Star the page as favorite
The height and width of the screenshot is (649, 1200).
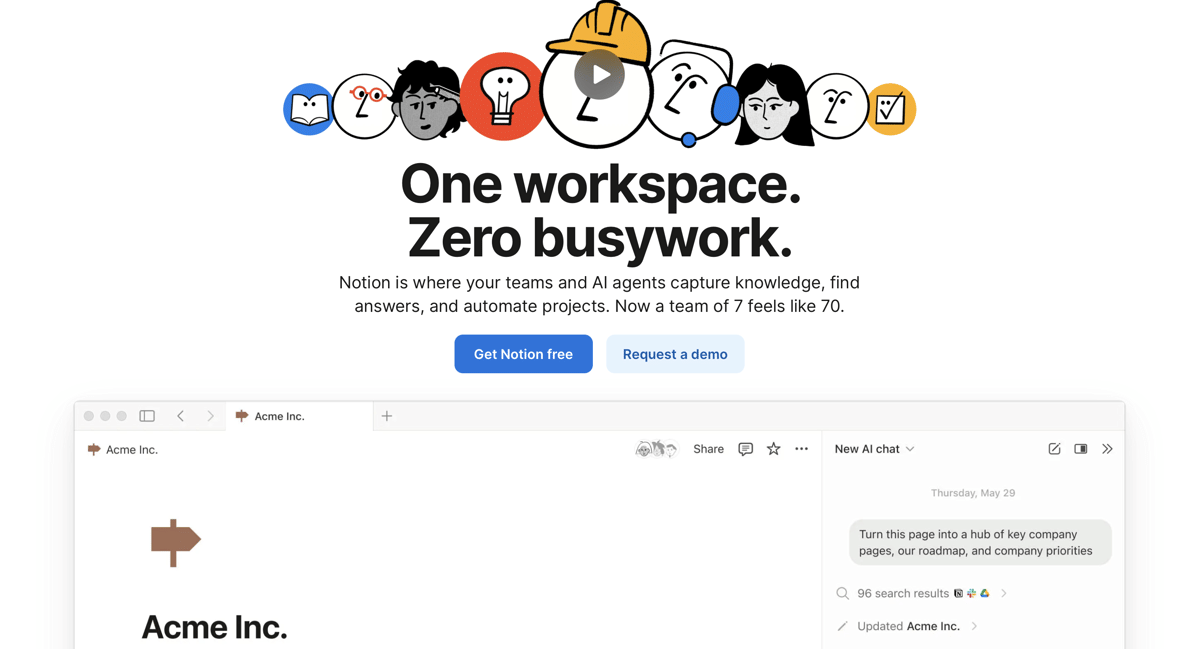pyautogui.click(x=773, y=450)
